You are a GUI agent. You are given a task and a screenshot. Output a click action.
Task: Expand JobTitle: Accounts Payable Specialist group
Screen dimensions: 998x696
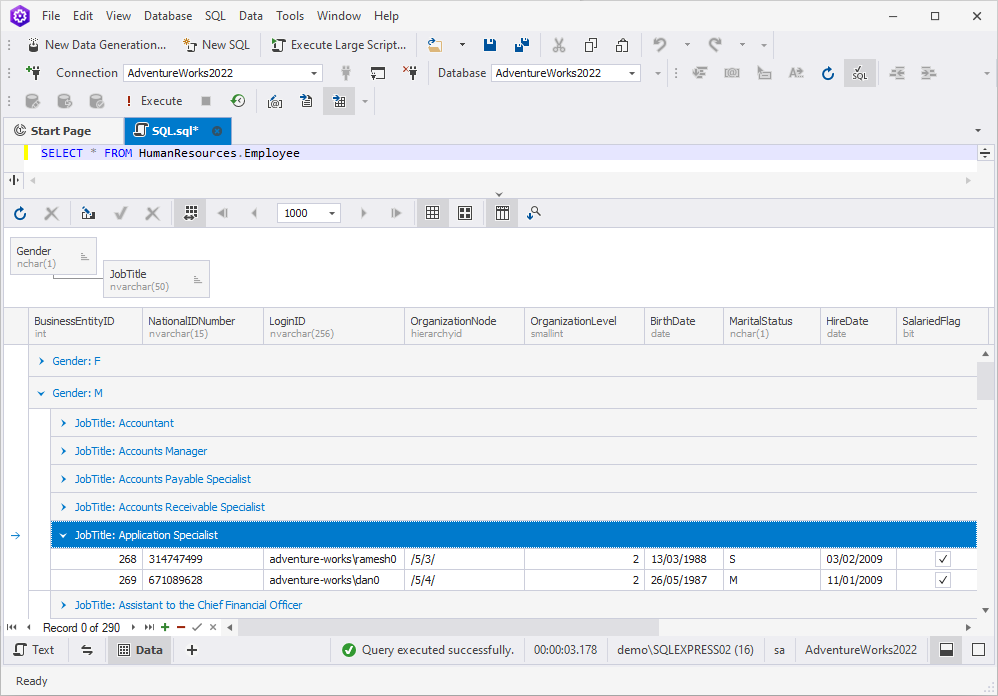64,479
